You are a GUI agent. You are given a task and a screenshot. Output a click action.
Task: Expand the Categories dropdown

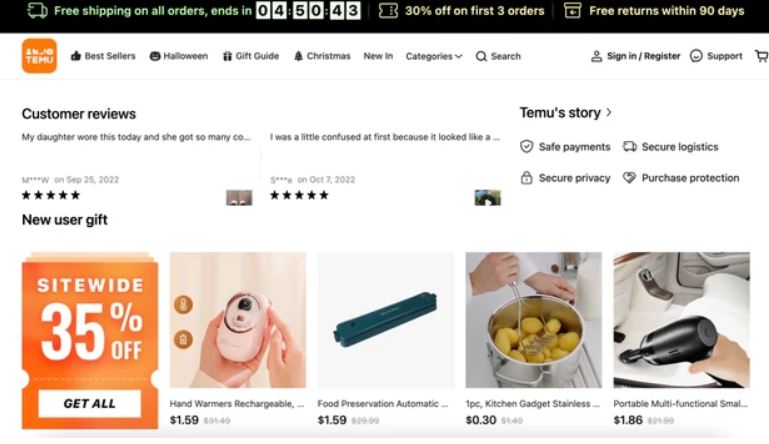tap(434, 57)
